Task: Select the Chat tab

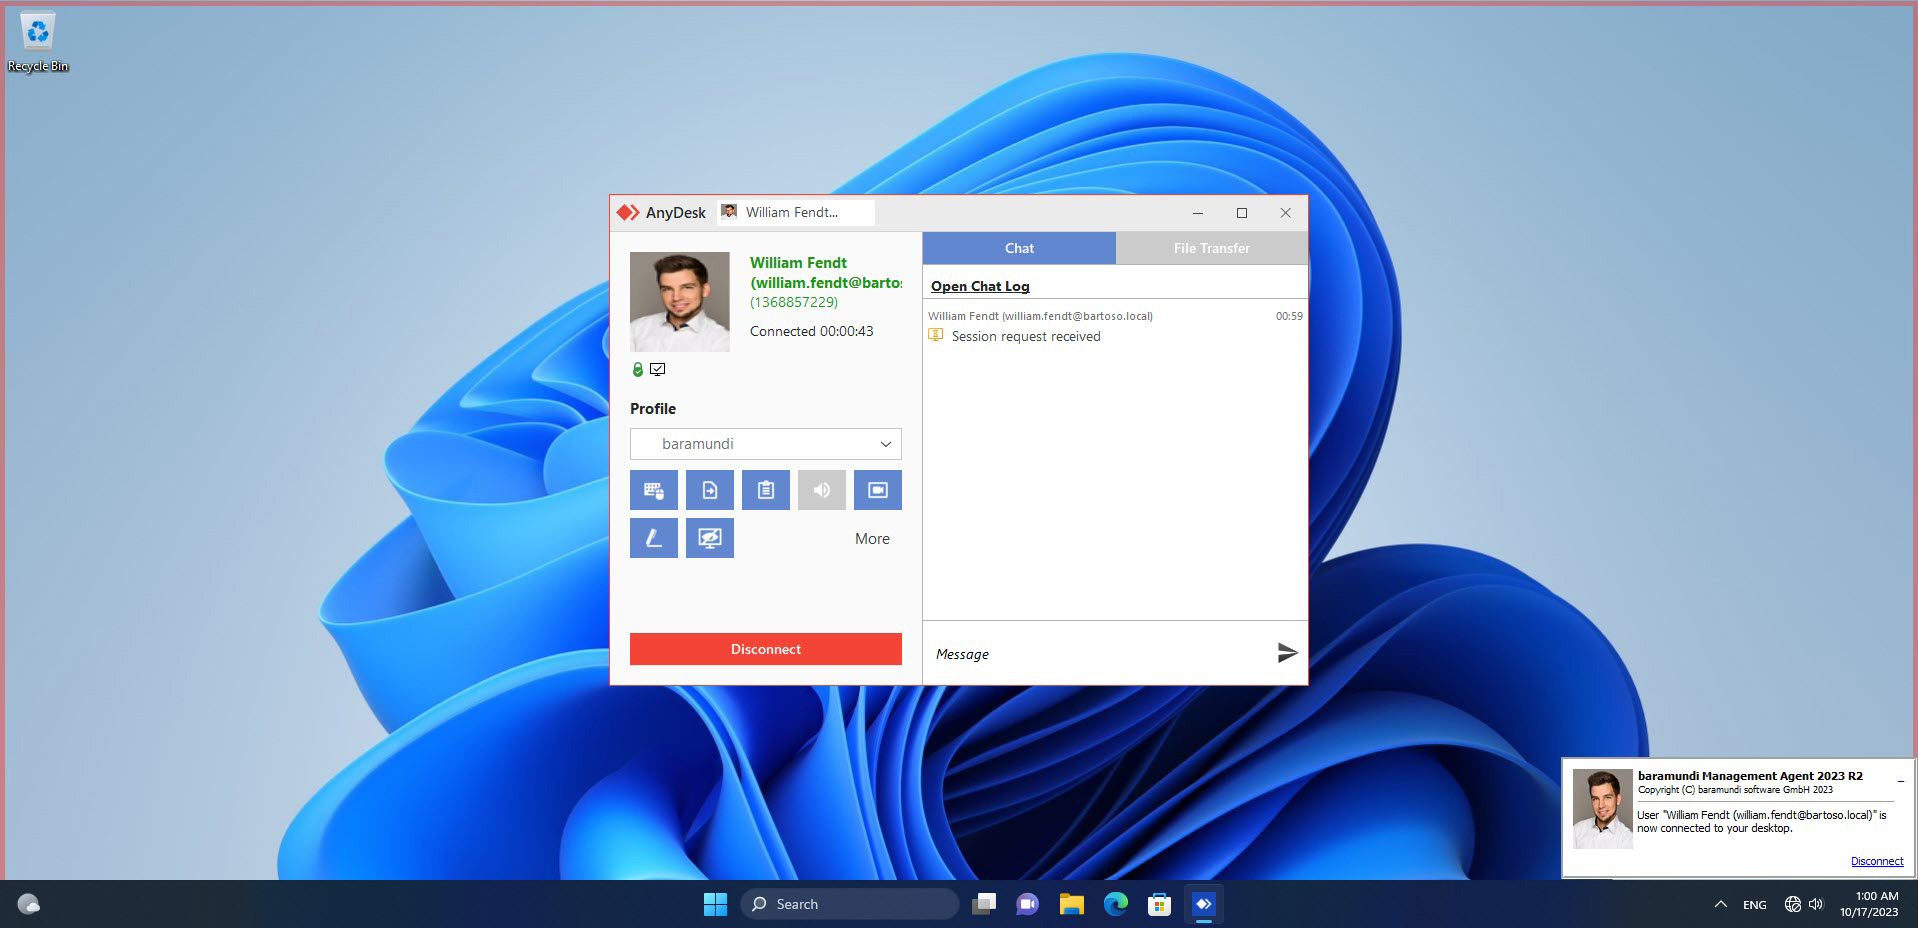Action: [1019, 248]
